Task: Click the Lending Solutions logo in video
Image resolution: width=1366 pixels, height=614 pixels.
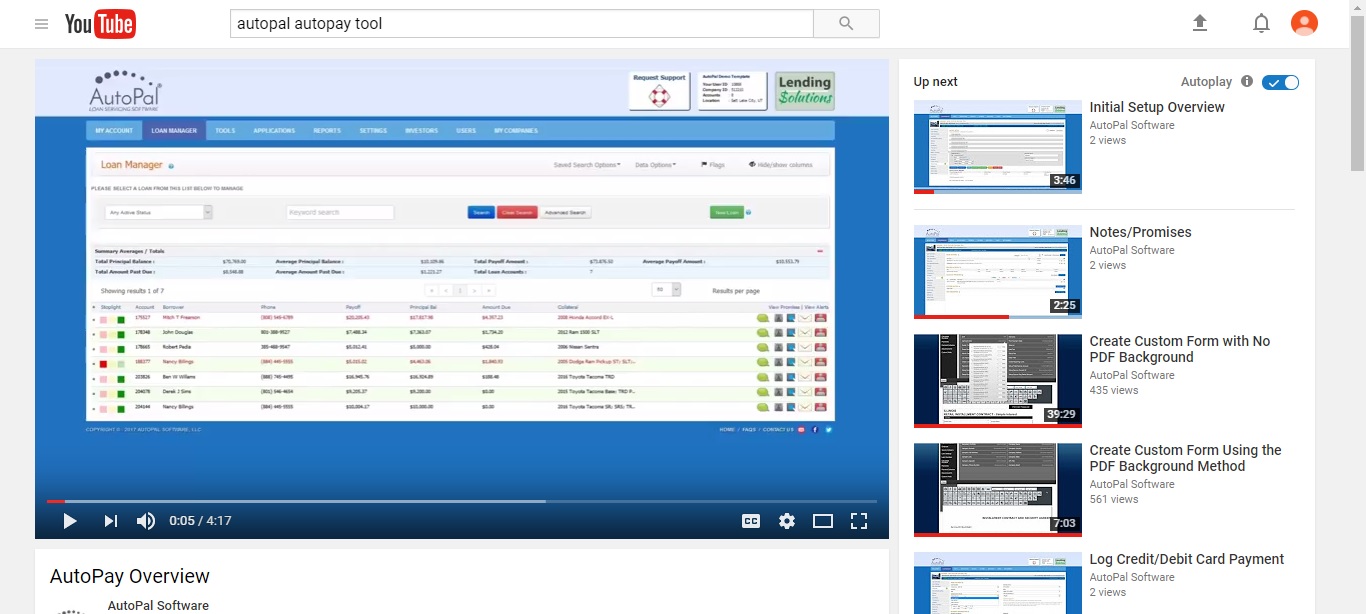Action: coord(805,90)
